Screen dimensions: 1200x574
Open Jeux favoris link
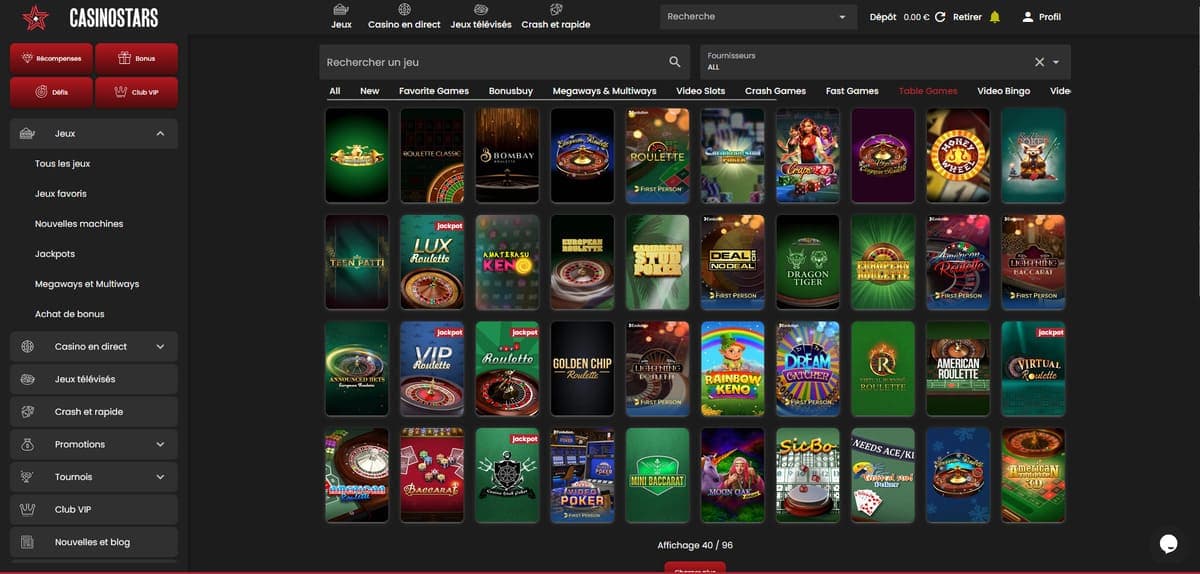pos(60,194)
